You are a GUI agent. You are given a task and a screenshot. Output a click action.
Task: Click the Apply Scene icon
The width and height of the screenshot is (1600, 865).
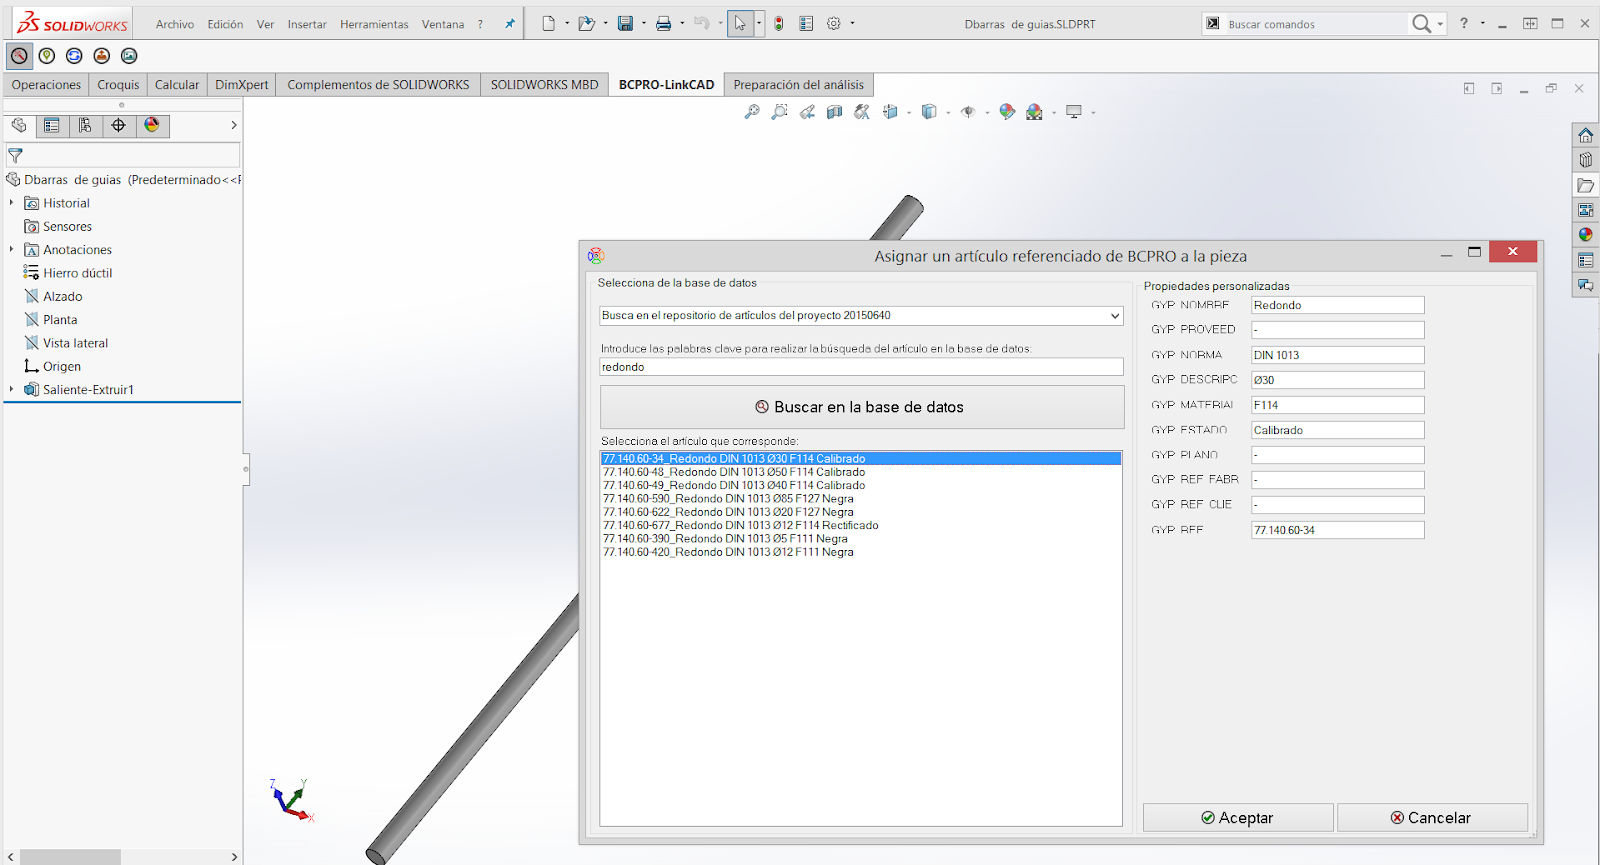(1035, 112)
